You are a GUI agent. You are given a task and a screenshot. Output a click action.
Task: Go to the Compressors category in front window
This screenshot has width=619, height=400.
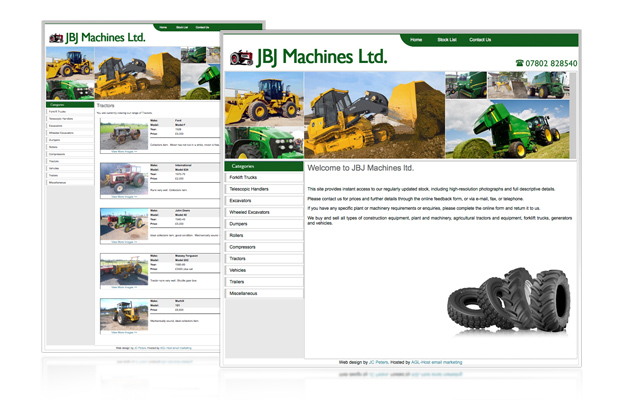(x=264, y=247)
